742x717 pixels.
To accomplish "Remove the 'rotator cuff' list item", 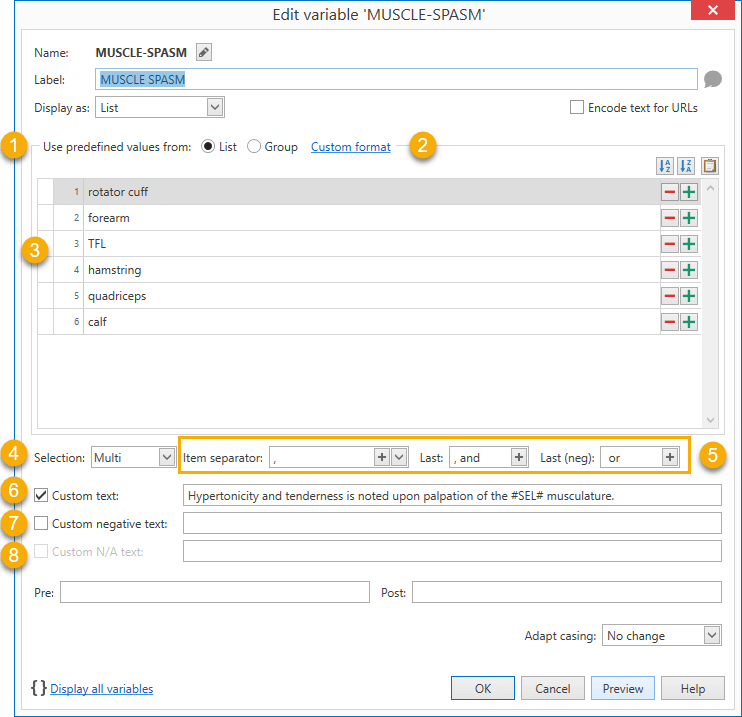I will (669, 192).
